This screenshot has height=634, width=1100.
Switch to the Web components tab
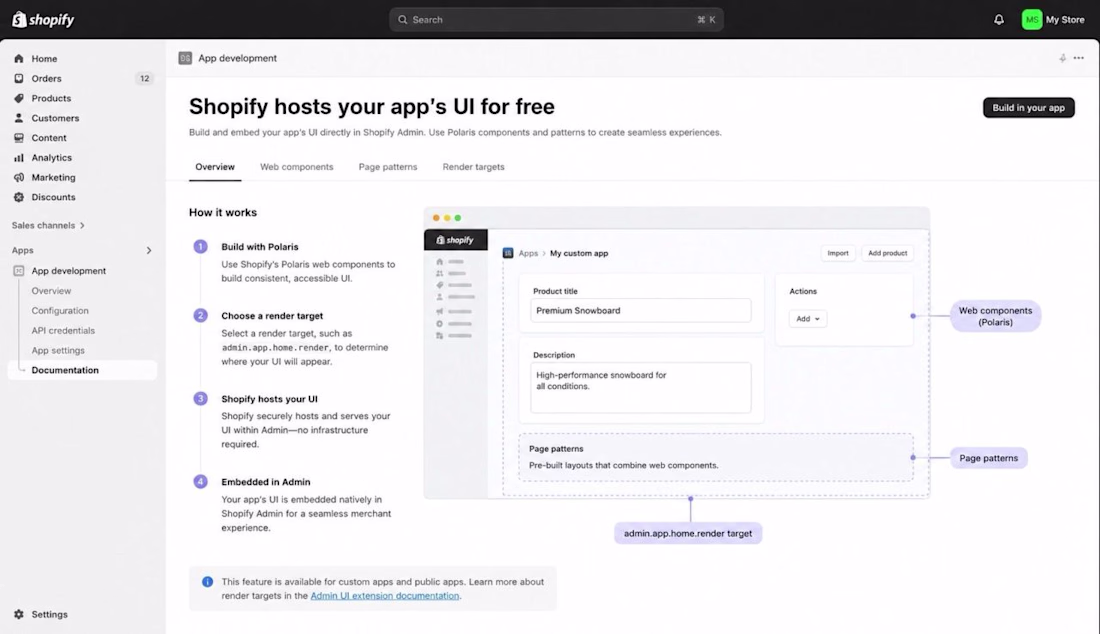click(297, 167)
